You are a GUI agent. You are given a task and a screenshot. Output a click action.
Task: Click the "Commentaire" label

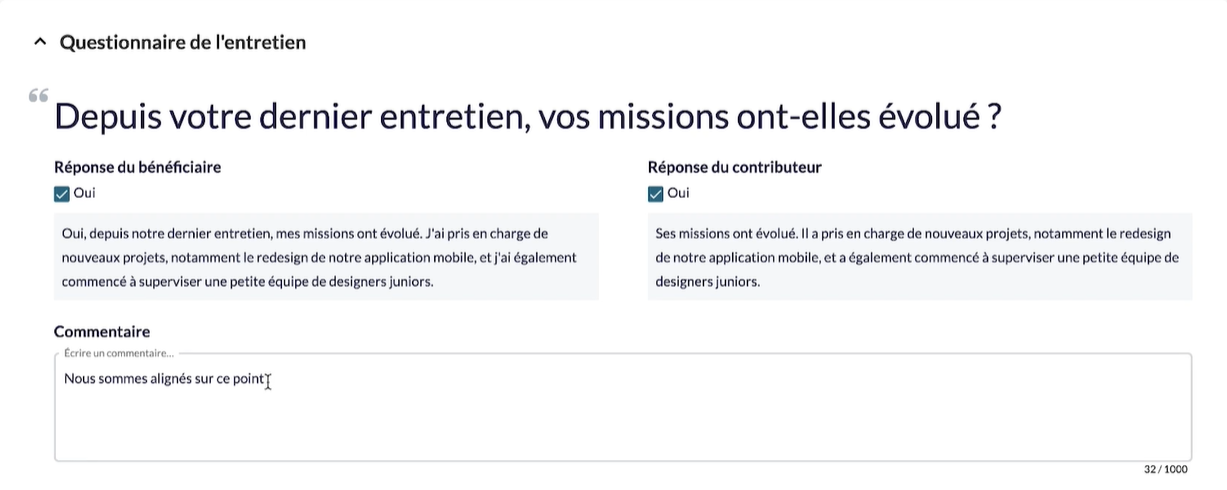click(x=102, y=331)
